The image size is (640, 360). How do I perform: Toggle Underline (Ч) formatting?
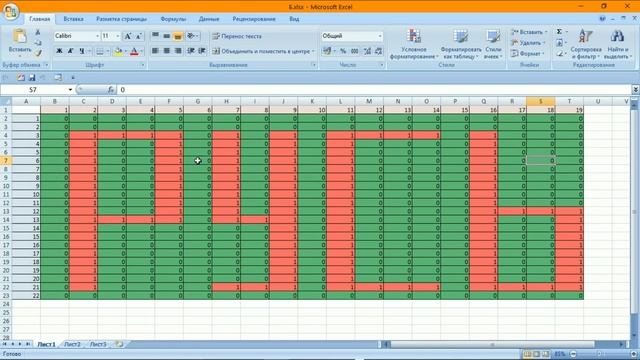[82, 51]
